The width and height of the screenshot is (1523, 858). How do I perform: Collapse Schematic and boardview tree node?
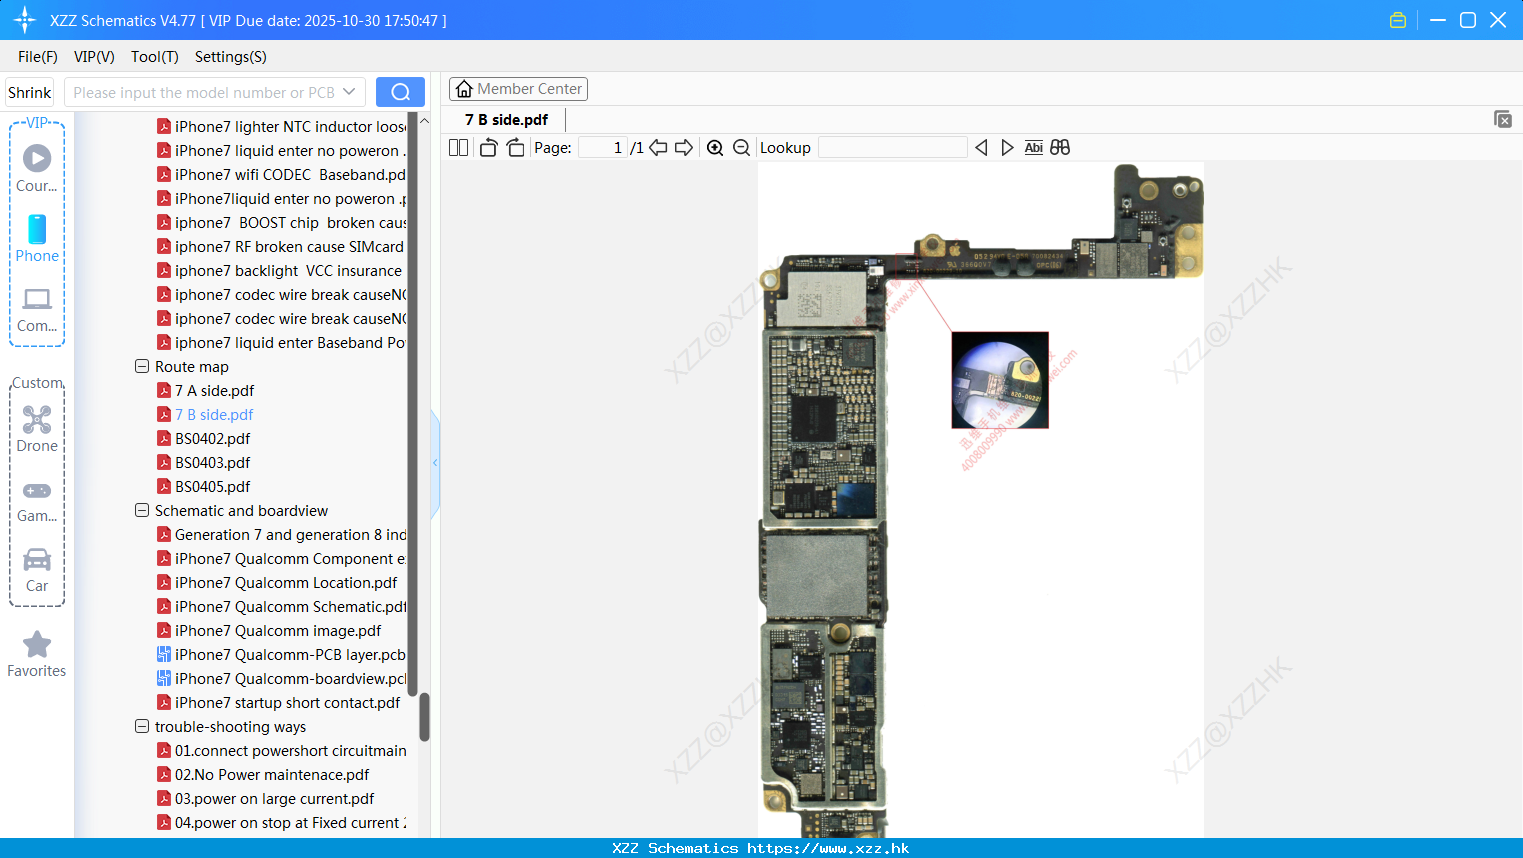point(142,510)
